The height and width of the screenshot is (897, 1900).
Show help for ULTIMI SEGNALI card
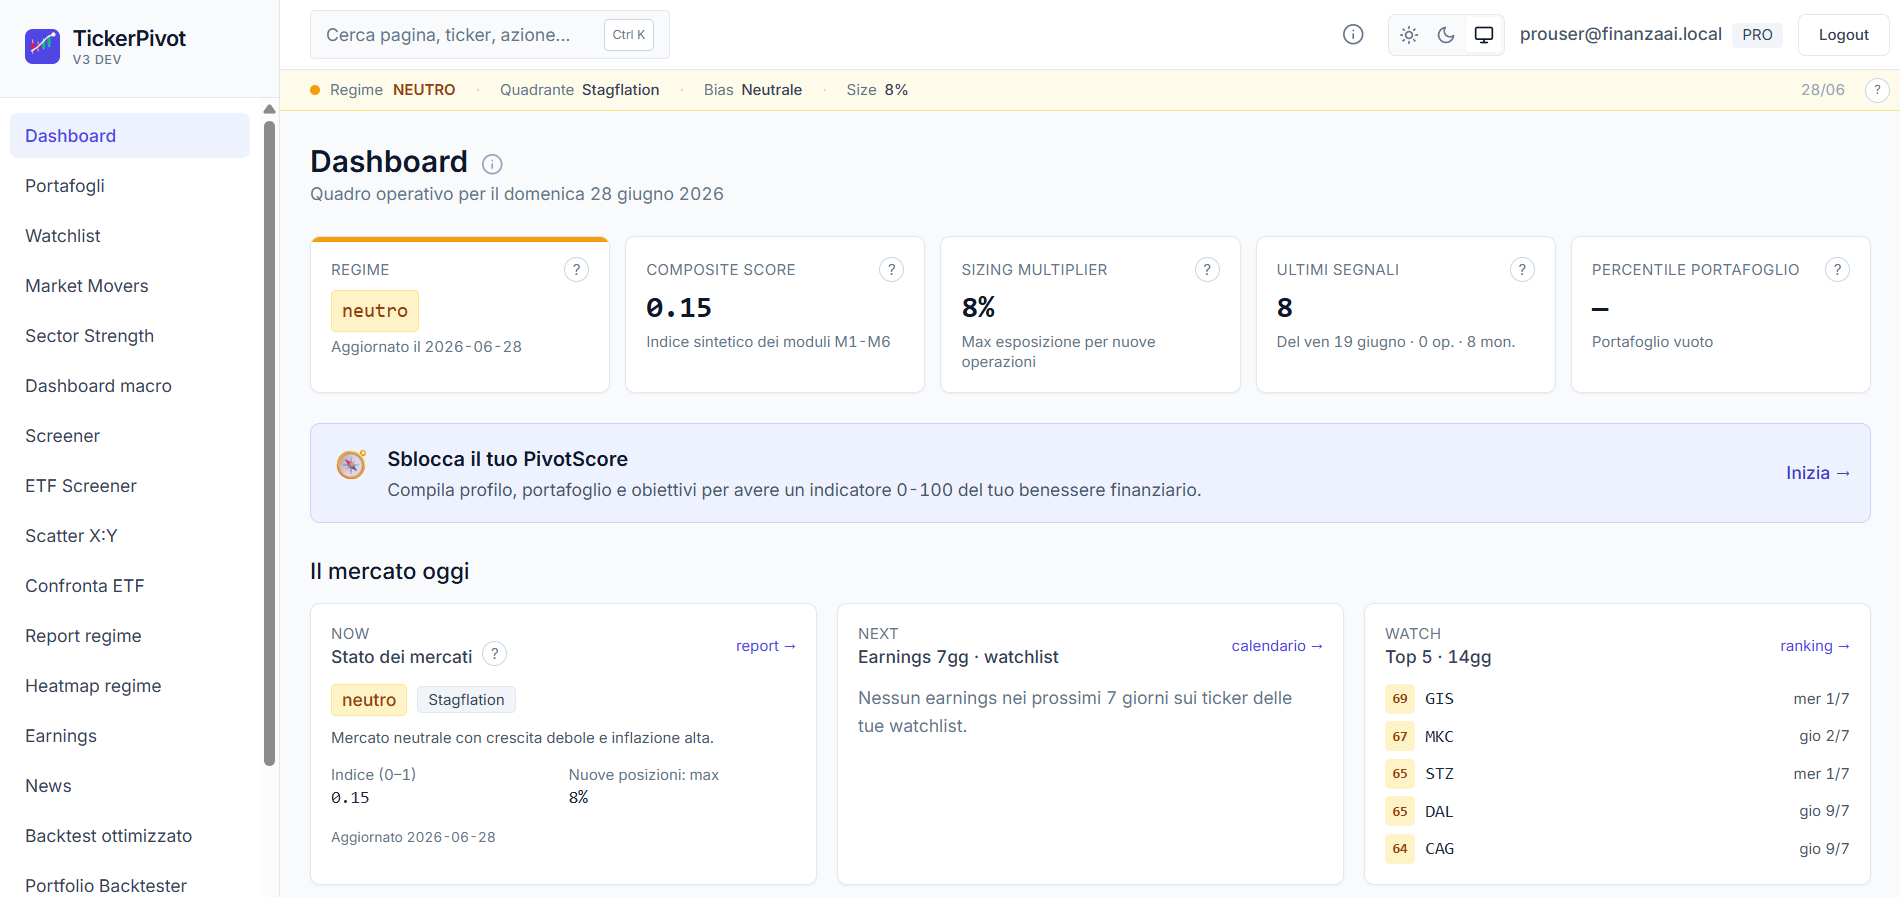point(1522,269)
